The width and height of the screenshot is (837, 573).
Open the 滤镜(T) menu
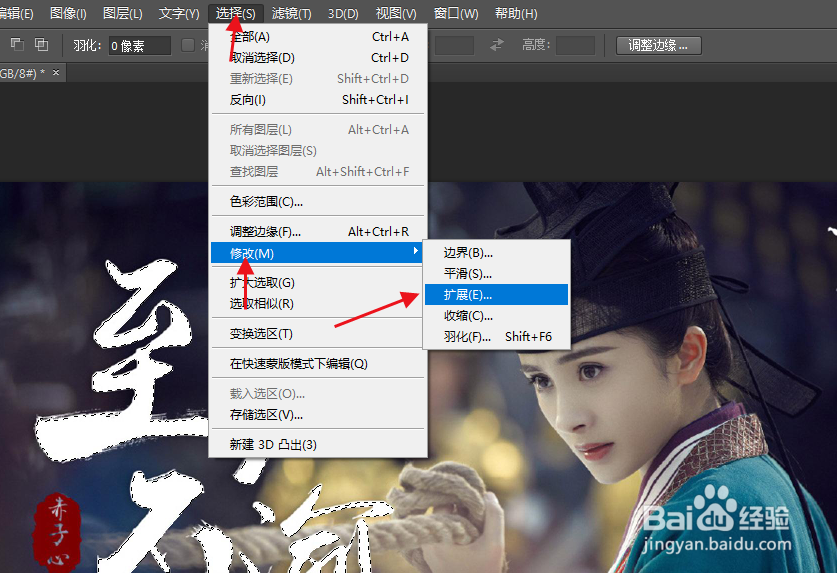[x=291, y=13]
